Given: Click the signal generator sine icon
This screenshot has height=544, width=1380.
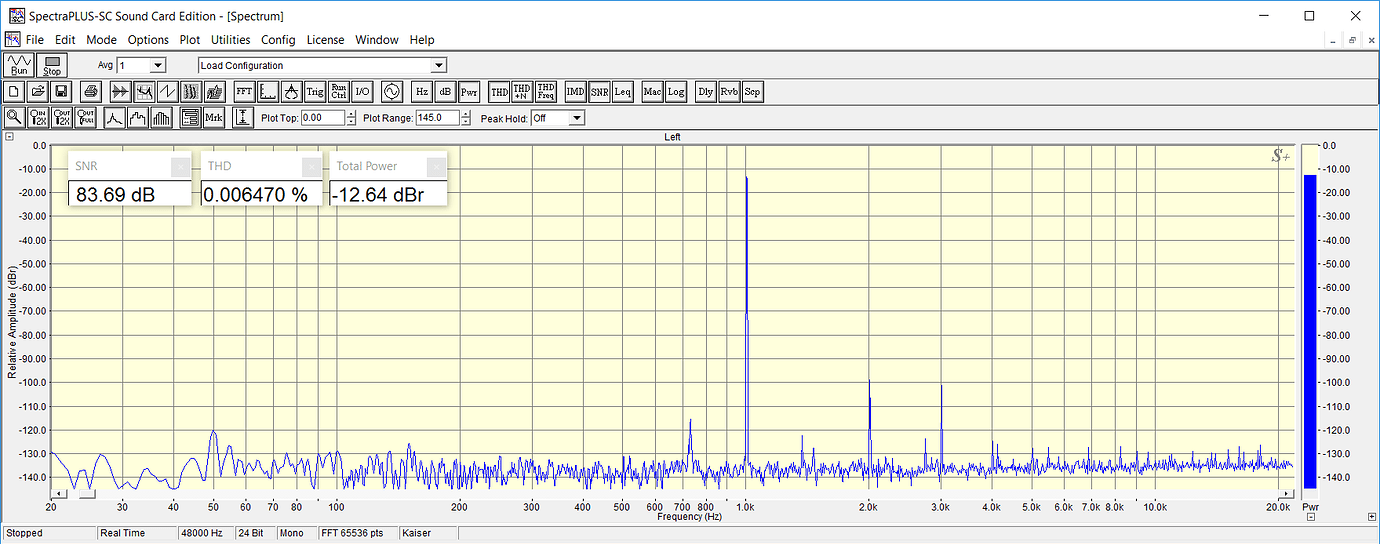Looking at the screenshot, I should click(390, 92).
